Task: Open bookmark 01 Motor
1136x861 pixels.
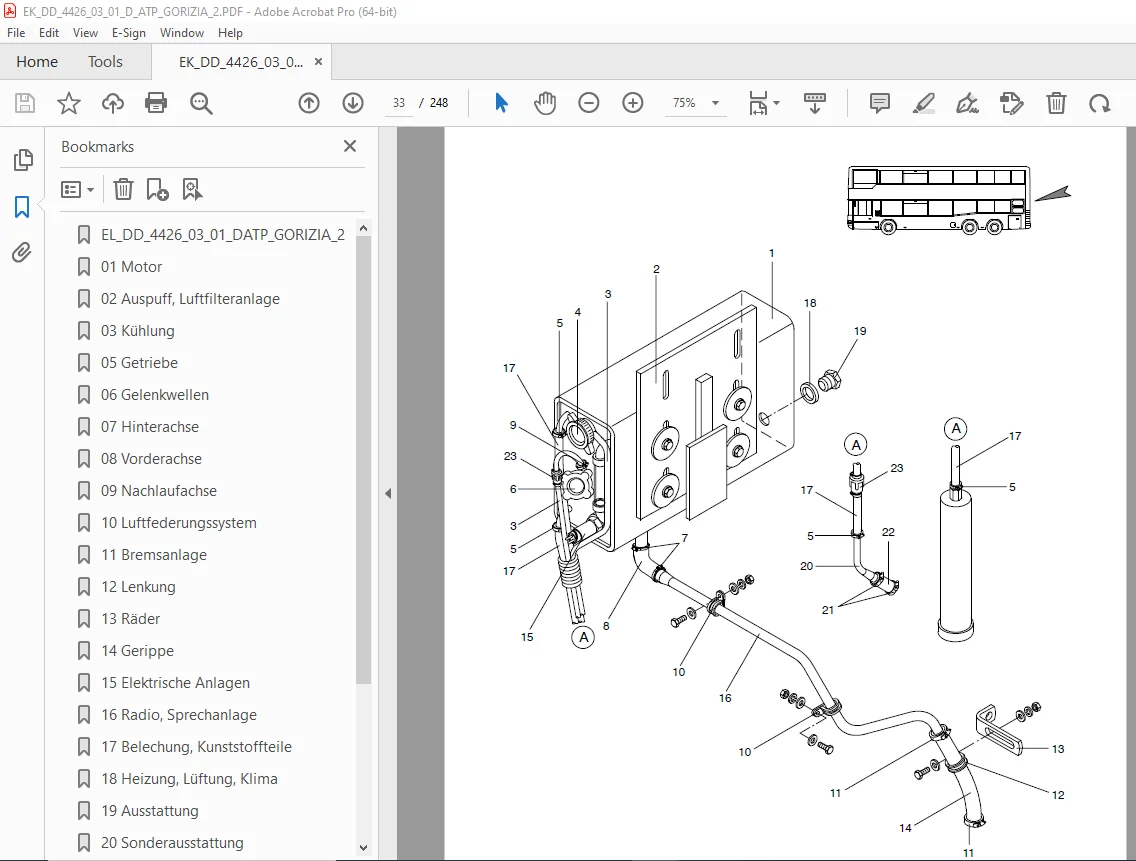Action: pos(131,267)
